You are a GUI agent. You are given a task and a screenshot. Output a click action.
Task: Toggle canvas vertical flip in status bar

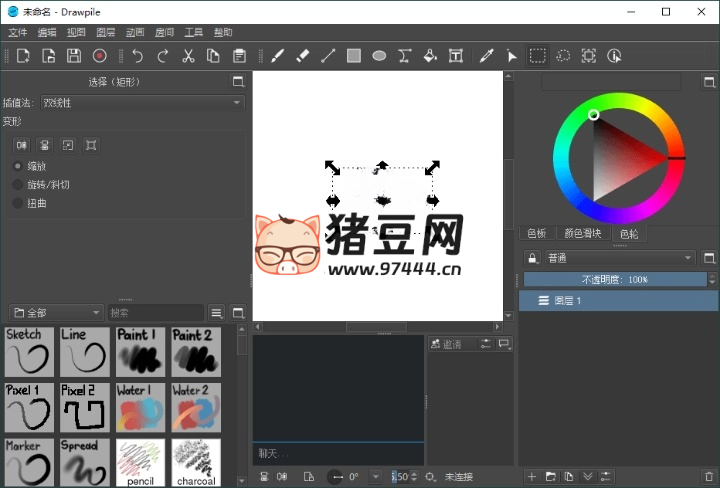(x=264, y=477)
